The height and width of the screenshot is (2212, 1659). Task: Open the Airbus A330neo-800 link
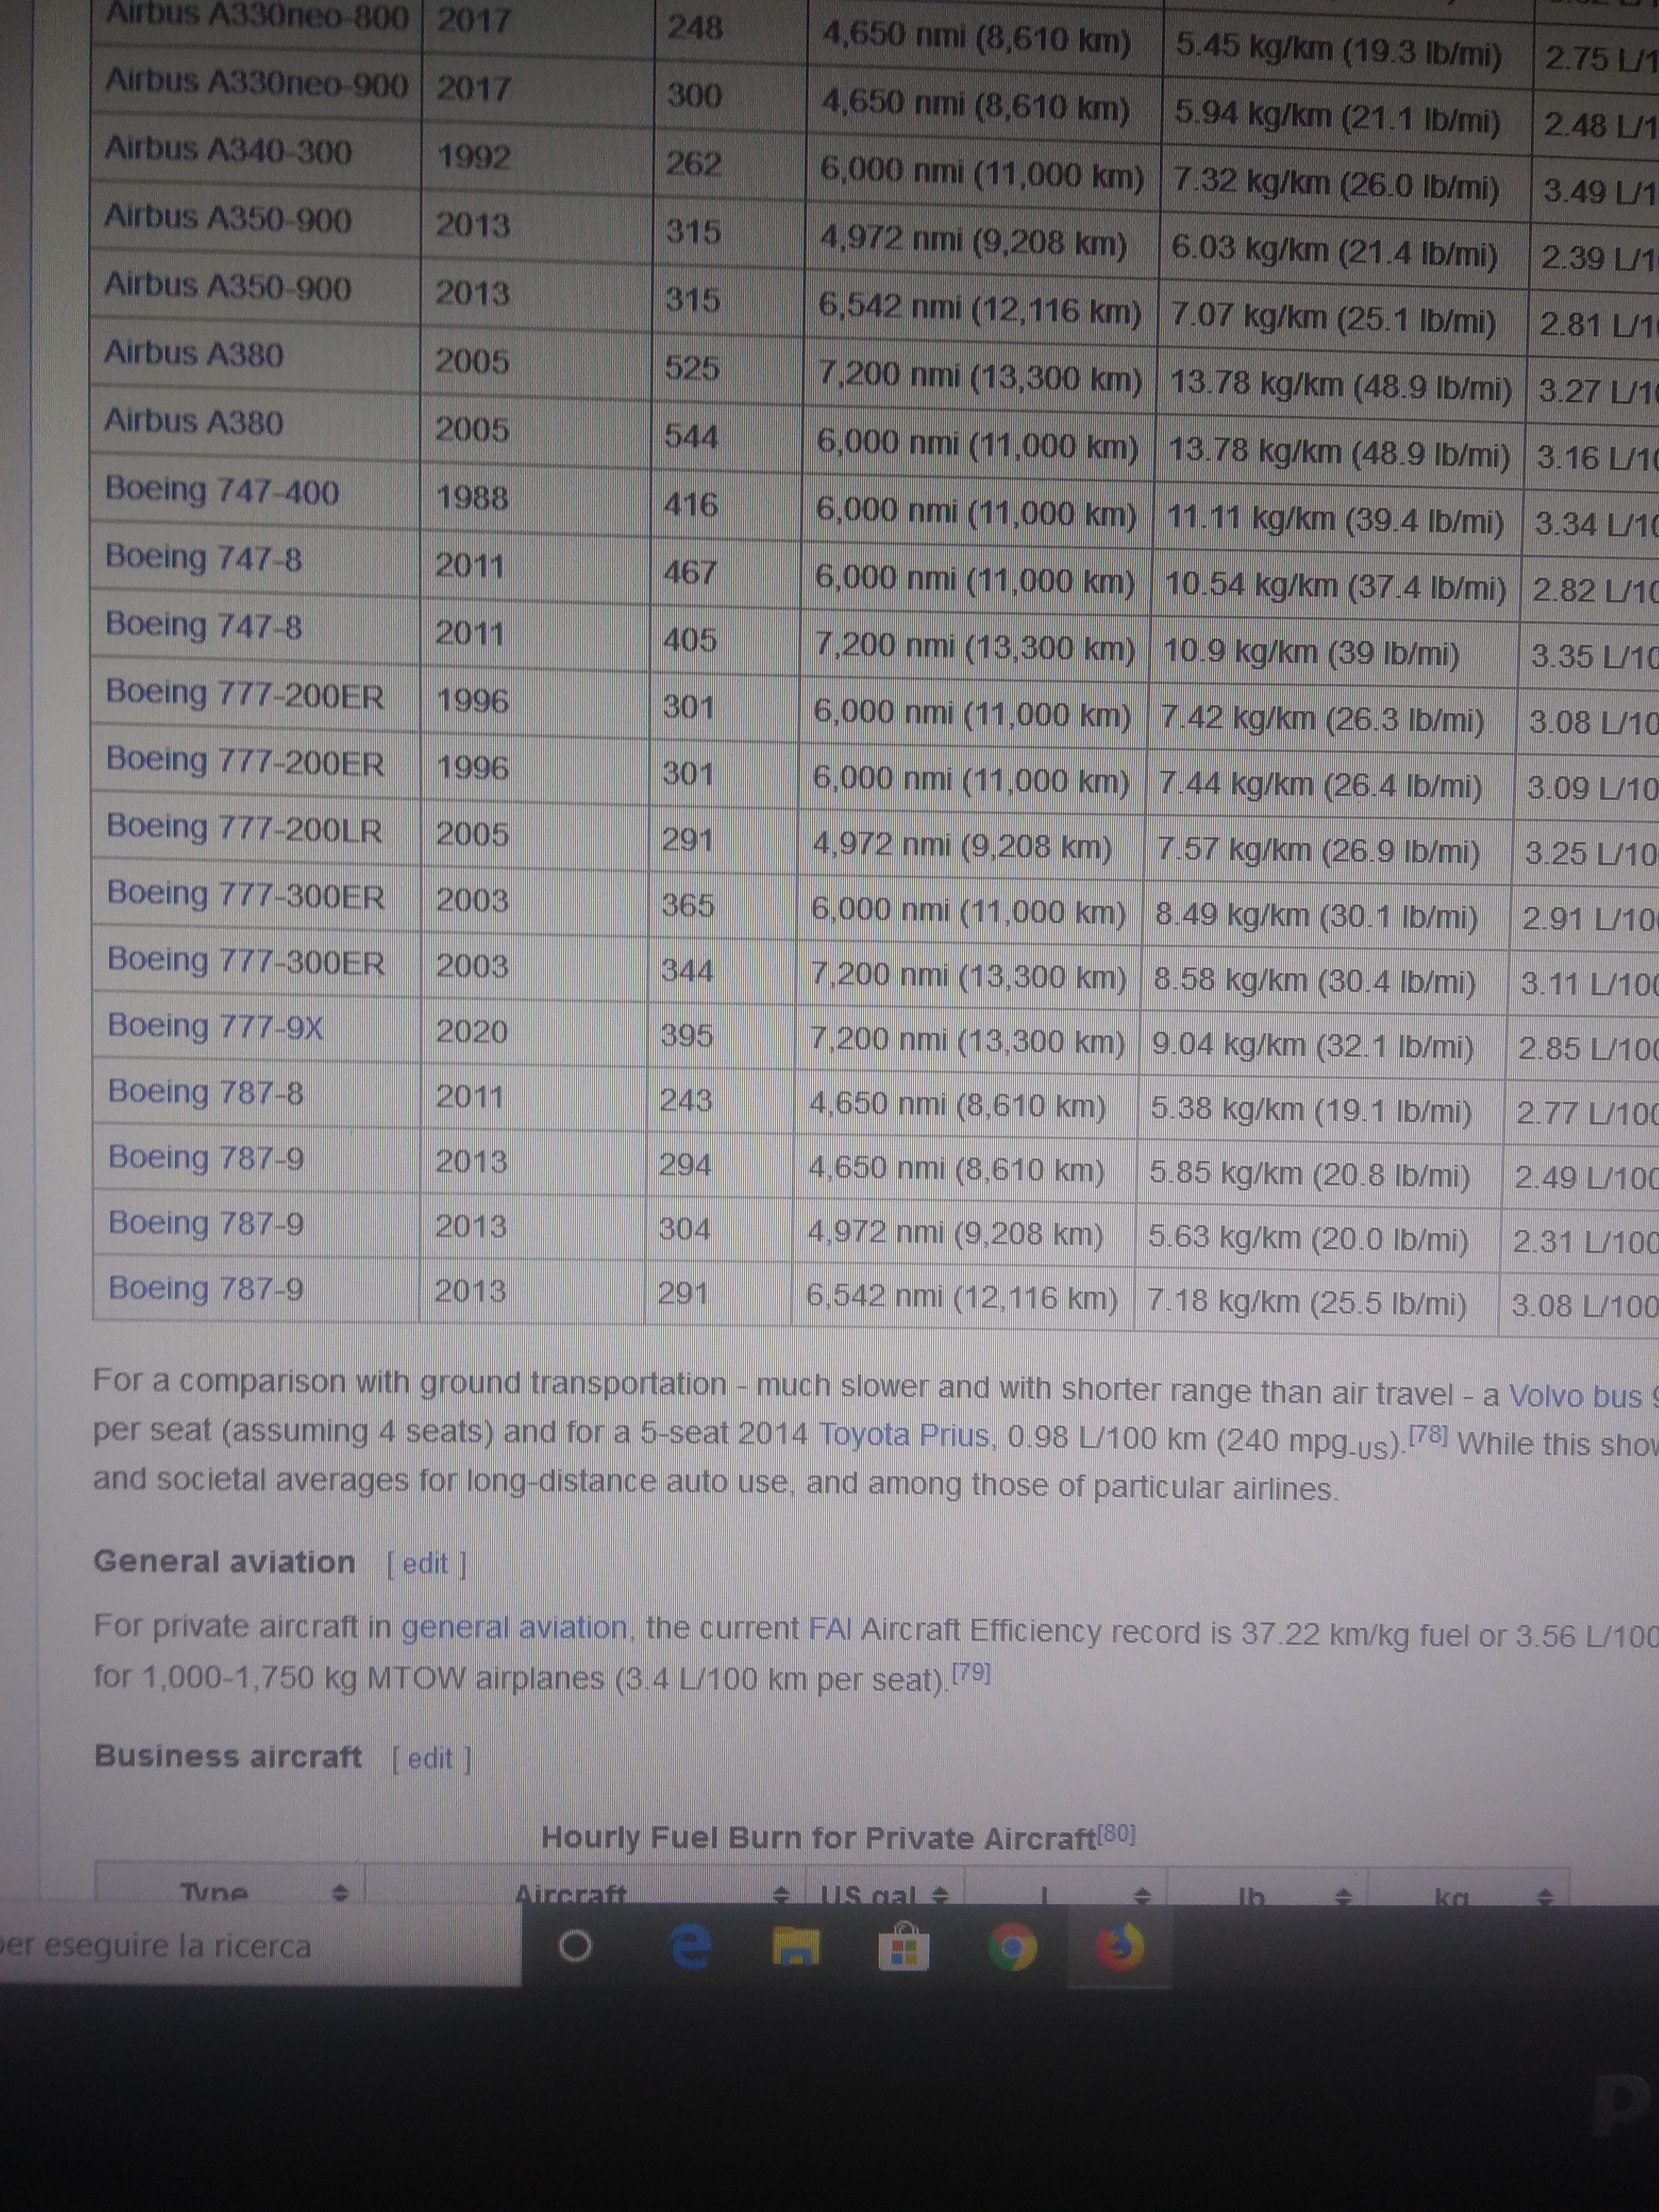[257, 17]
